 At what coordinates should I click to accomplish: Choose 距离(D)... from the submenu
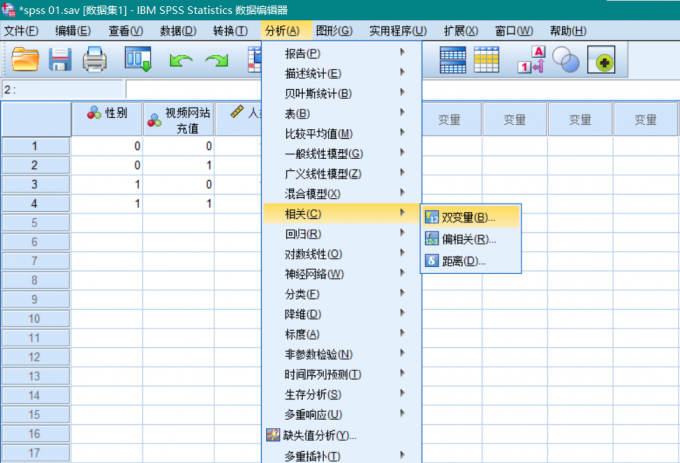(471, 261)
